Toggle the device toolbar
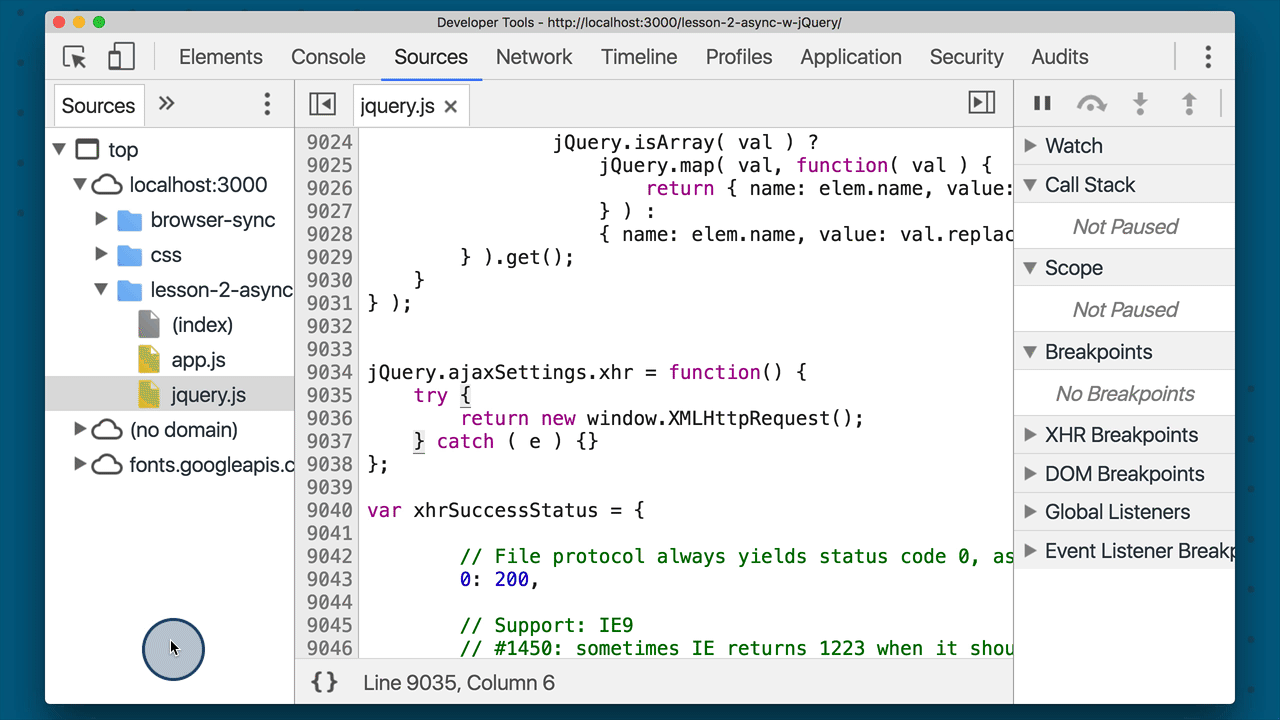Image resolution: width=1280 pixels, height=720 pixels. 120,57
